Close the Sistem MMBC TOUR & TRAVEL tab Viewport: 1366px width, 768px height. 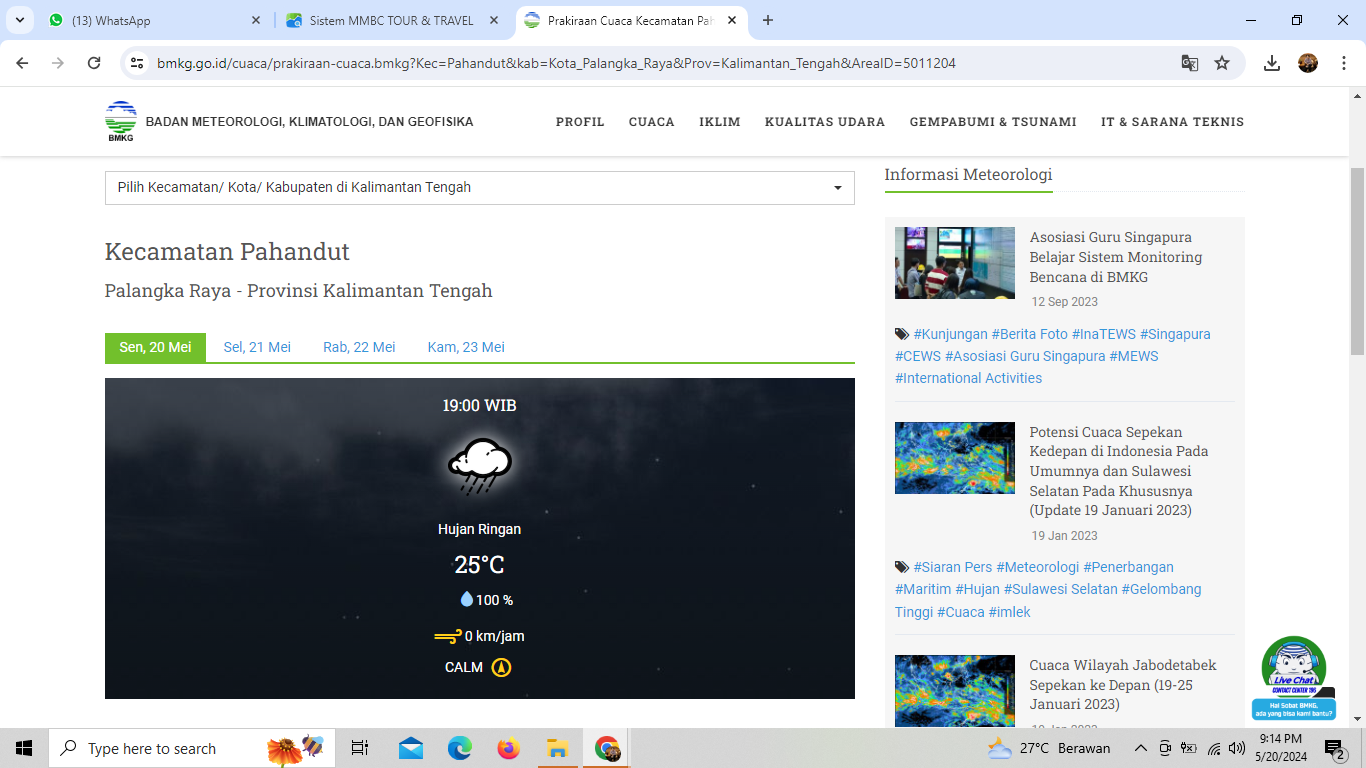coord(494,20)
